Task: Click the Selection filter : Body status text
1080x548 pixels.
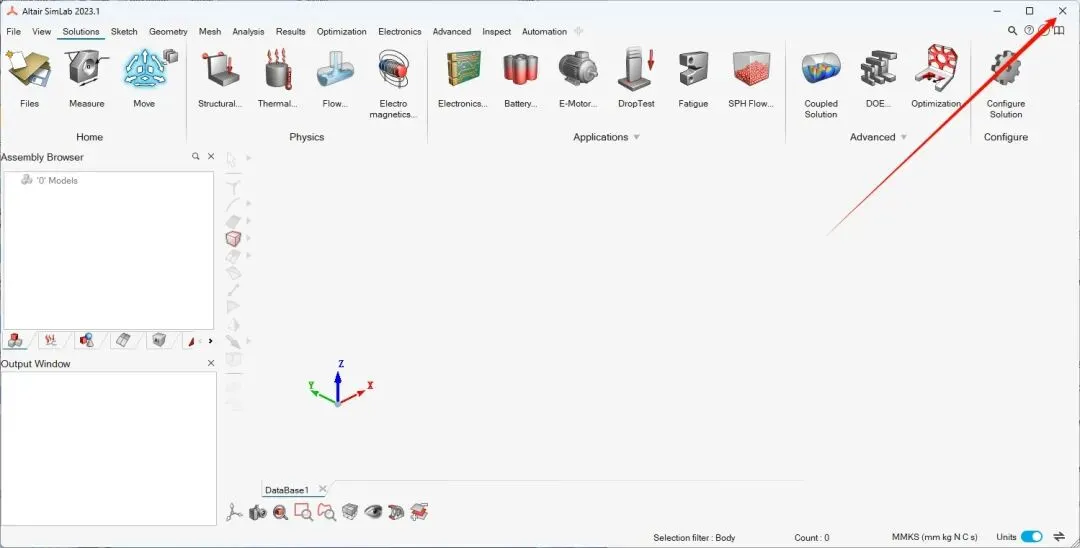Action: [694, 538]
